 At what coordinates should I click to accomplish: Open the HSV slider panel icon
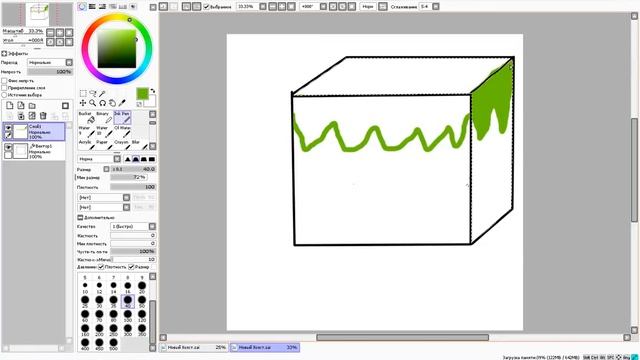[x=102, y=7]
